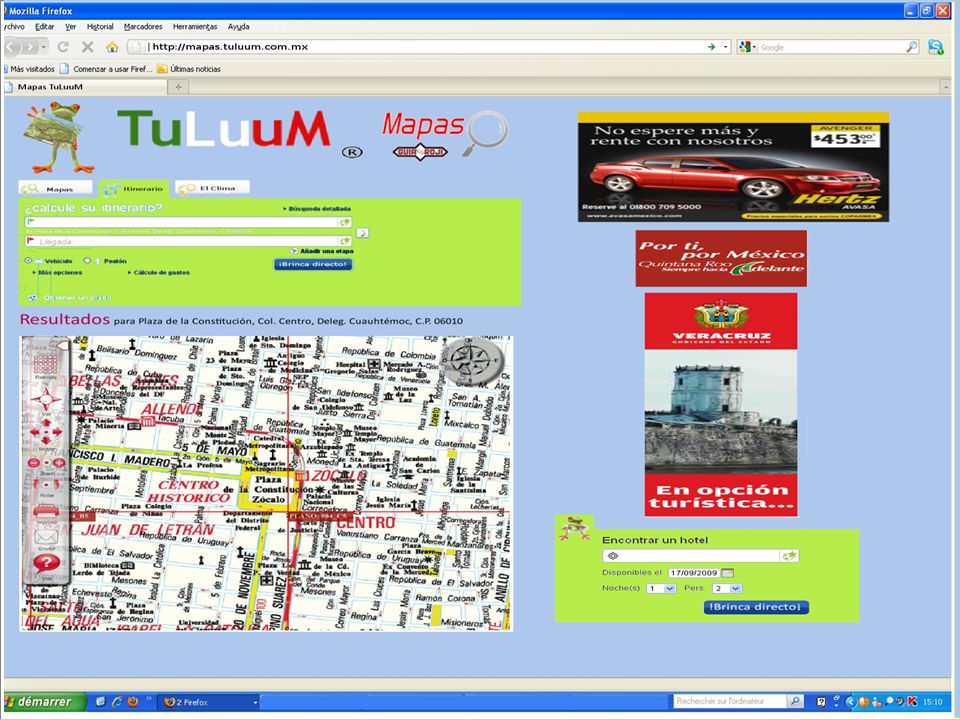Viewport: 960px width, 720px height.
Task: Open map help with question mark icon
Action: click(46, 563)
